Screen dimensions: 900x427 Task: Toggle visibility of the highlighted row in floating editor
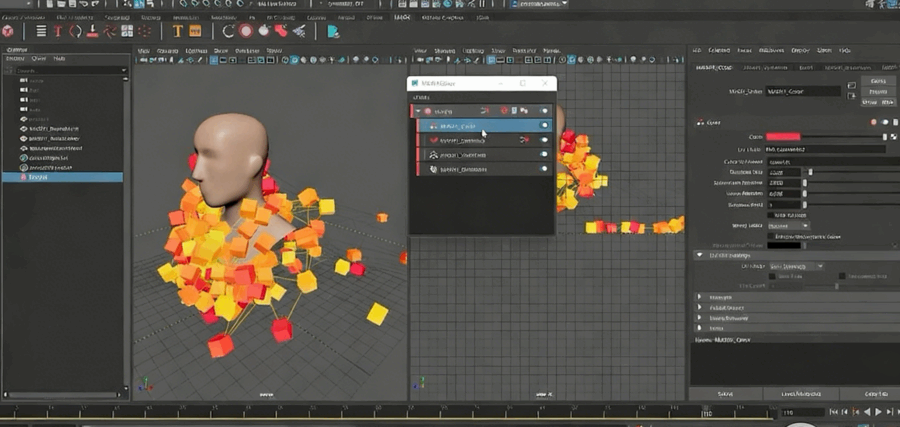tap(545, 126)
